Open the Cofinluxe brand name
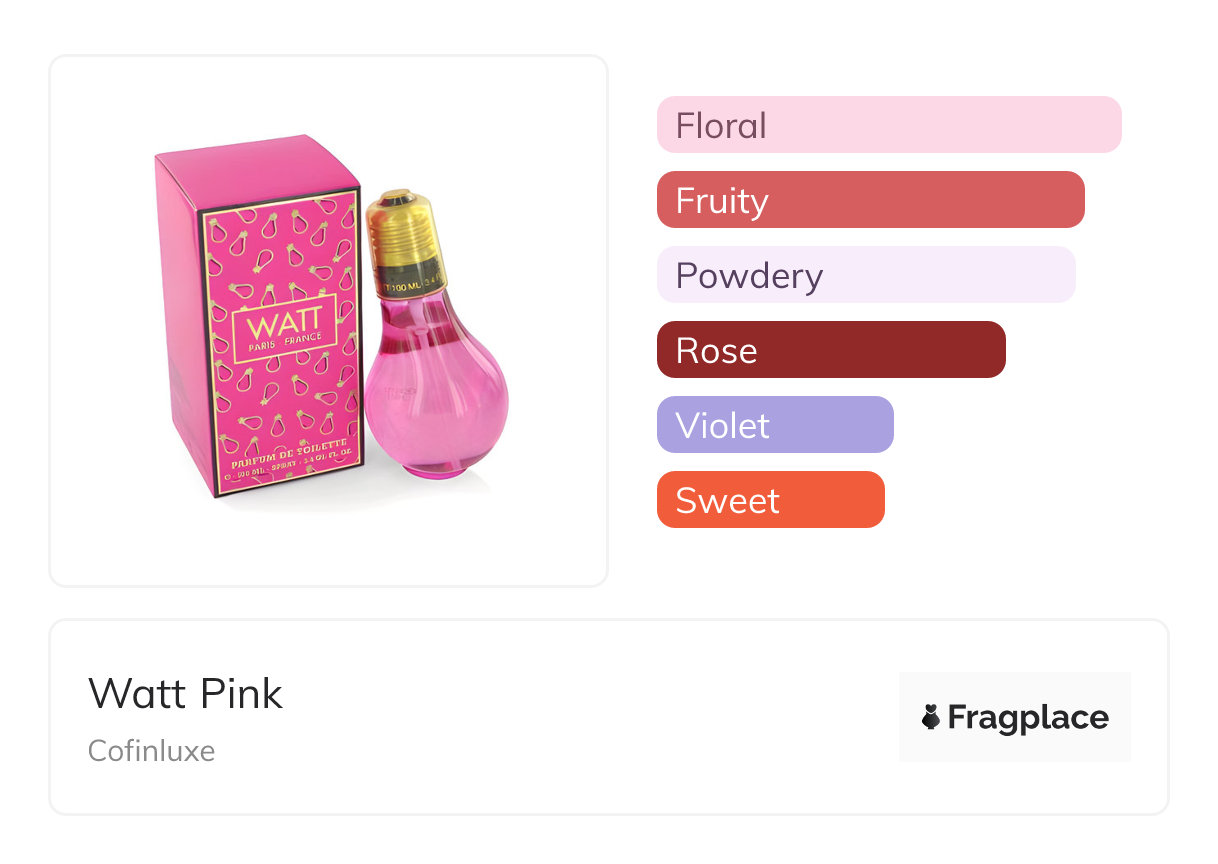Image resolution: width=1218 pixels, height=864 pixels. tap(151, 750)
